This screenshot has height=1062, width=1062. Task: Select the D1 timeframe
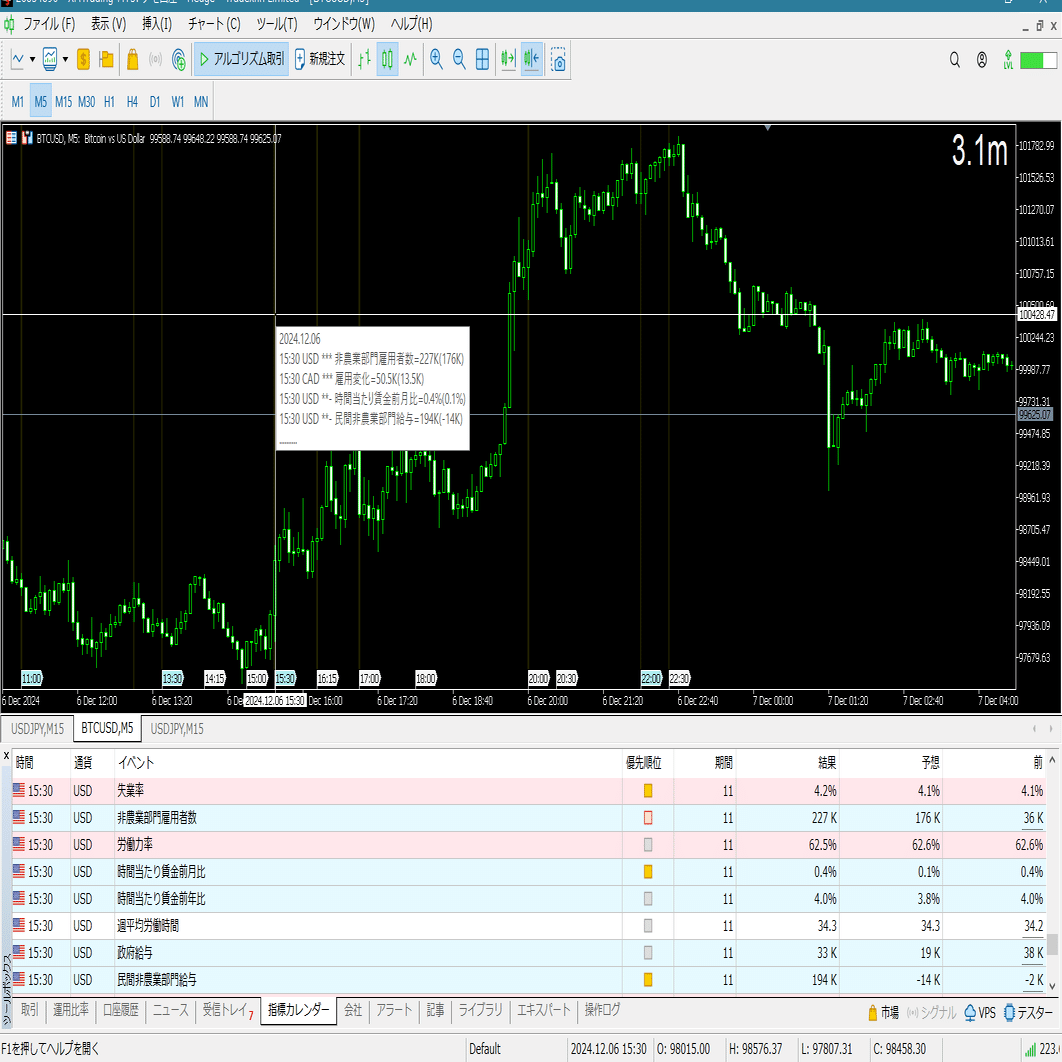(x=155, y=102)
